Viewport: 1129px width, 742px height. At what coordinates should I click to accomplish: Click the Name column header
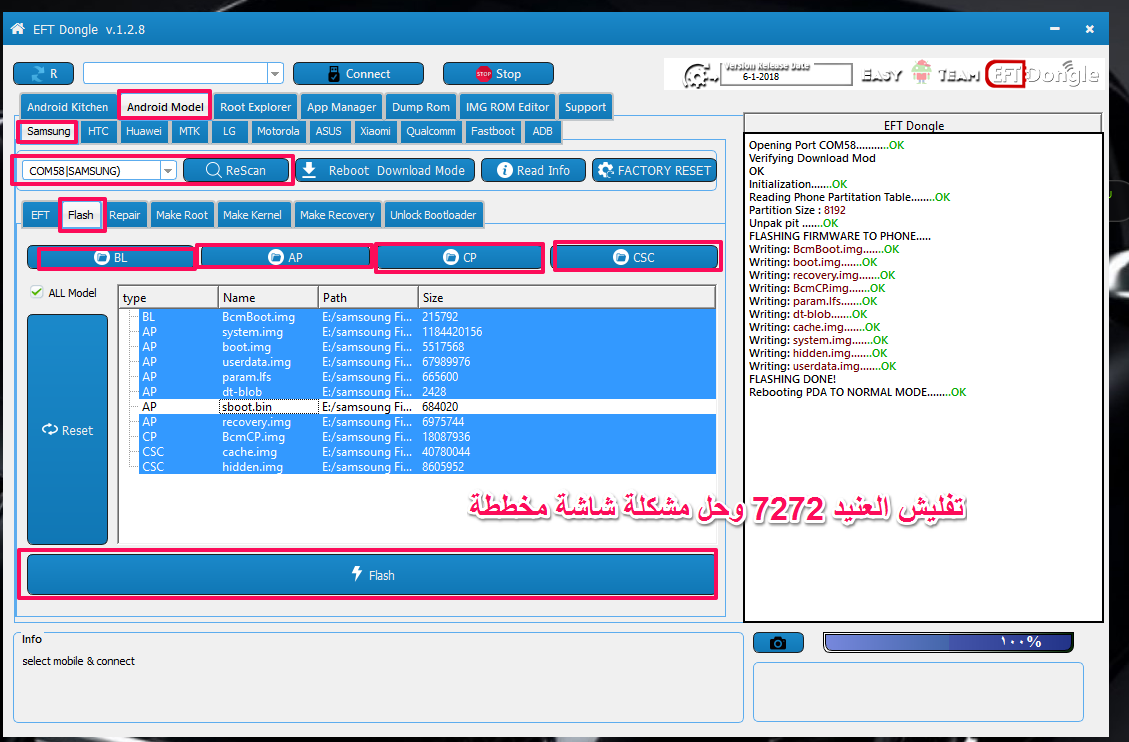coord(269,297)
